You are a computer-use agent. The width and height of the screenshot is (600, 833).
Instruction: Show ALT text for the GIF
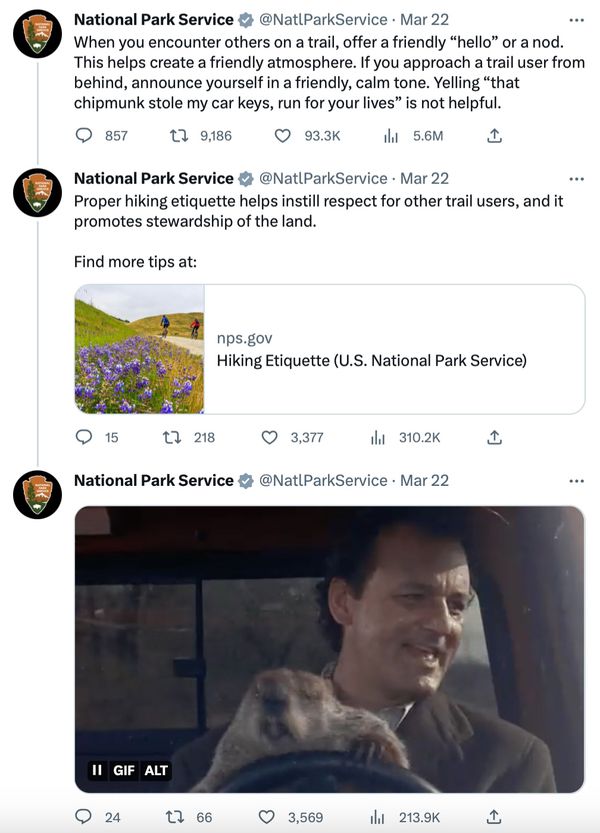pyautogui.click(x=156, y=770)
